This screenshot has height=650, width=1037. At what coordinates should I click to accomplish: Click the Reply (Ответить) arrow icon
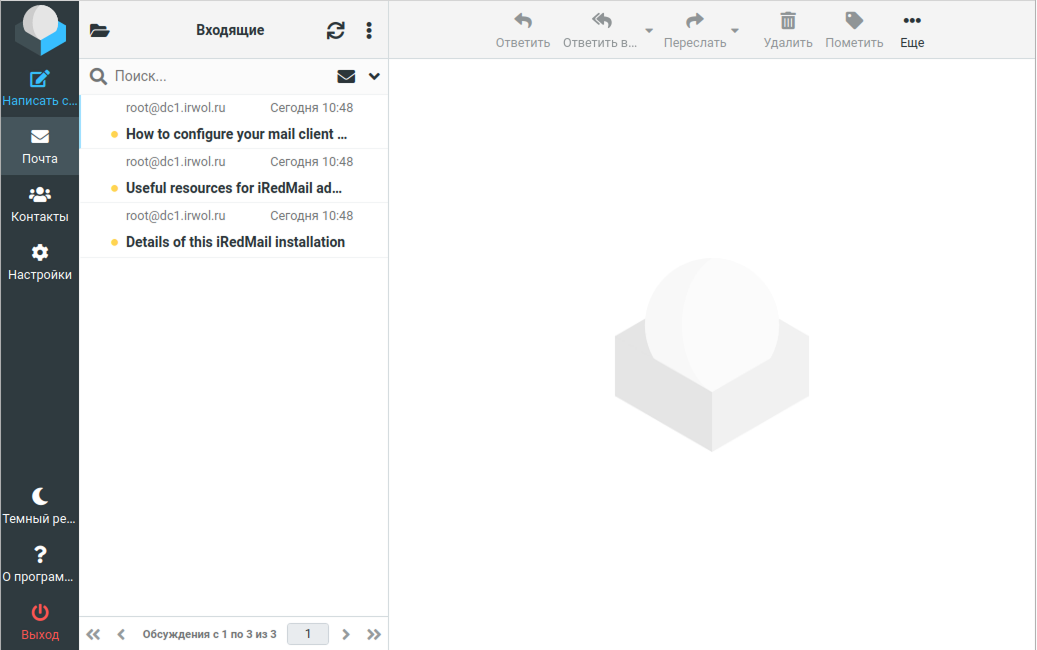pos(523,21)
